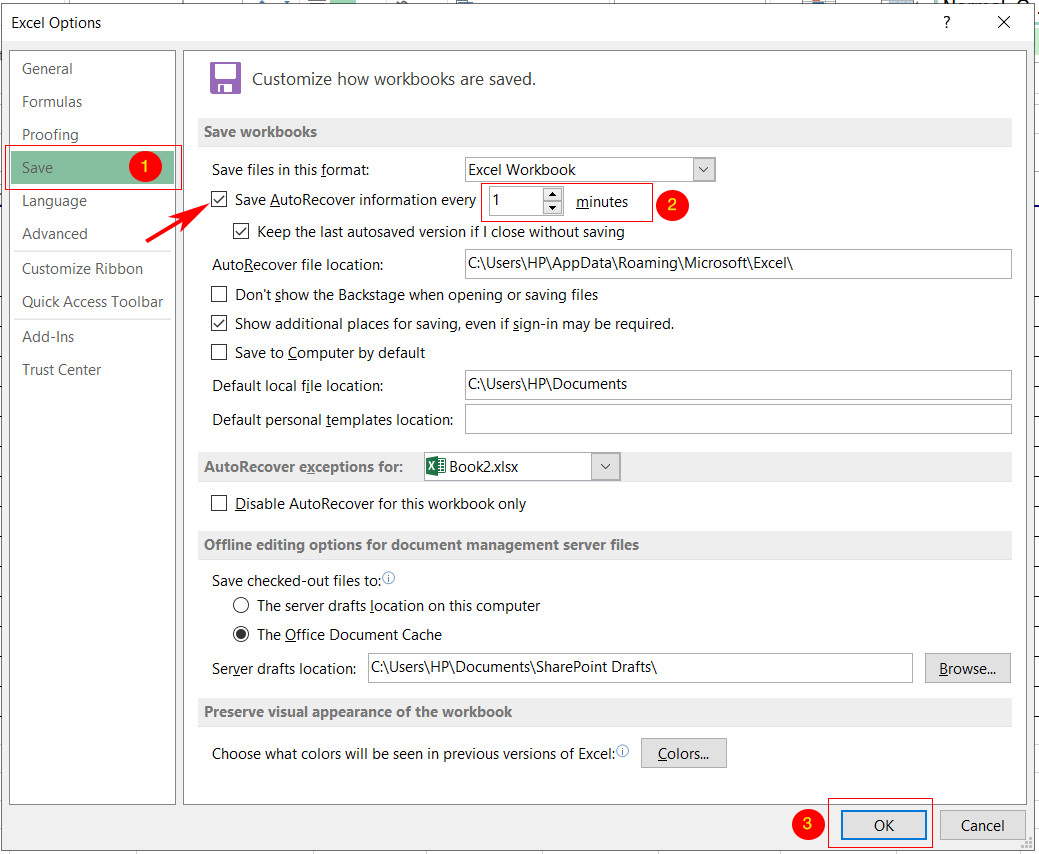
Task: Enable Don't show the Backstage checkbox
Action: tap(219, 294)
